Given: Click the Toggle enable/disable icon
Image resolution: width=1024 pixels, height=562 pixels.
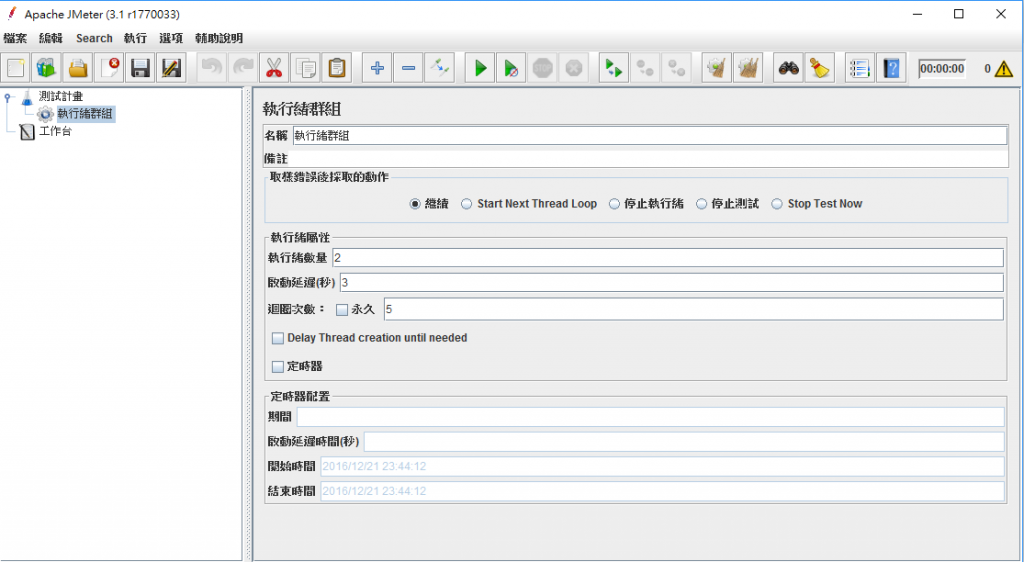Looking at the screenshot, I should pyautogui.click(x=440, y=68).
